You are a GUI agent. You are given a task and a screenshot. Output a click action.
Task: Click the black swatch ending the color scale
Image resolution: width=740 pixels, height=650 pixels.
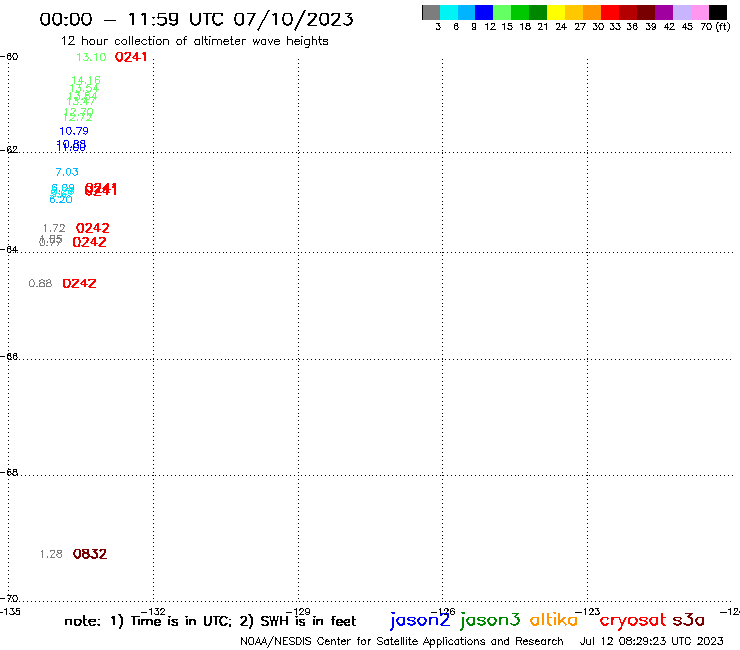pos(717,12)
